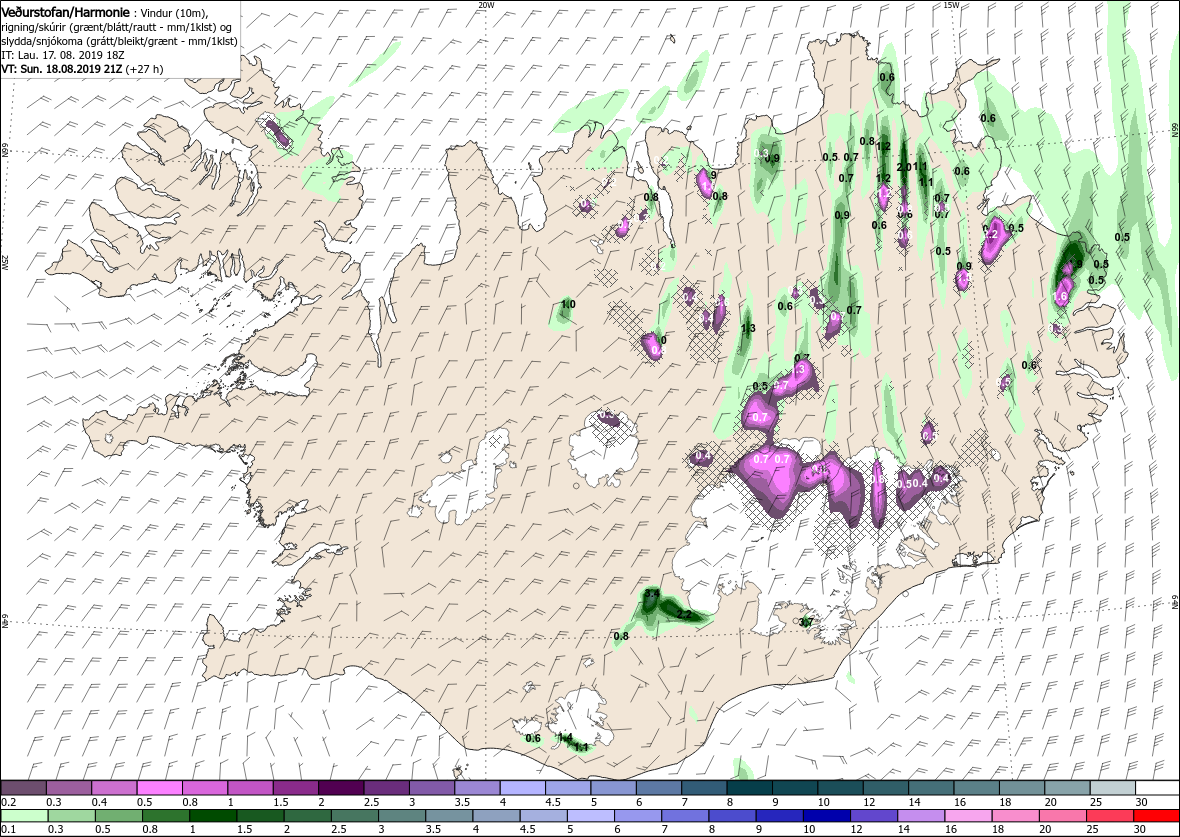Image resolution: width=1180 pixels, height=837 pixels.
Task: Click the white '1.6' snow value on the east coast
Action: click(1060, 297)
